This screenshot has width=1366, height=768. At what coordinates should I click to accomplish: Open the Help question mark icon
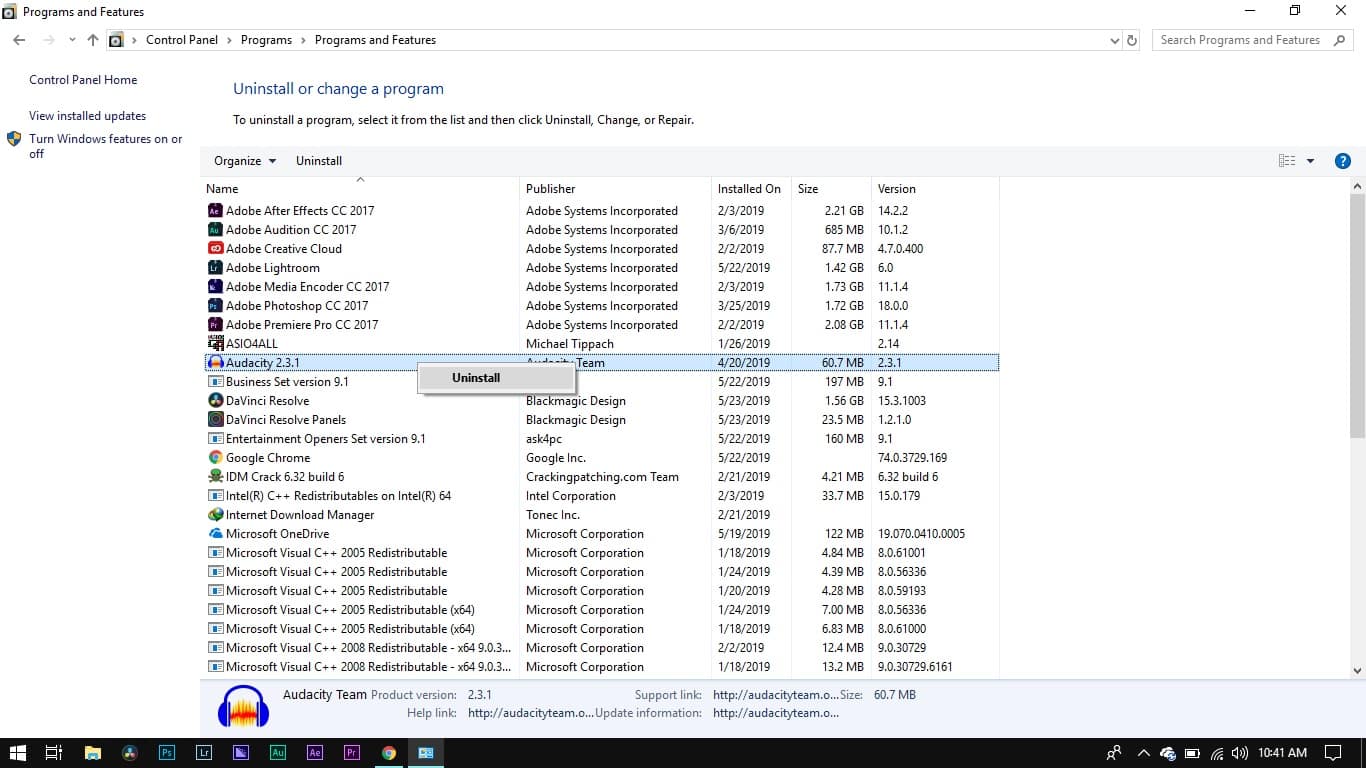1343,161
